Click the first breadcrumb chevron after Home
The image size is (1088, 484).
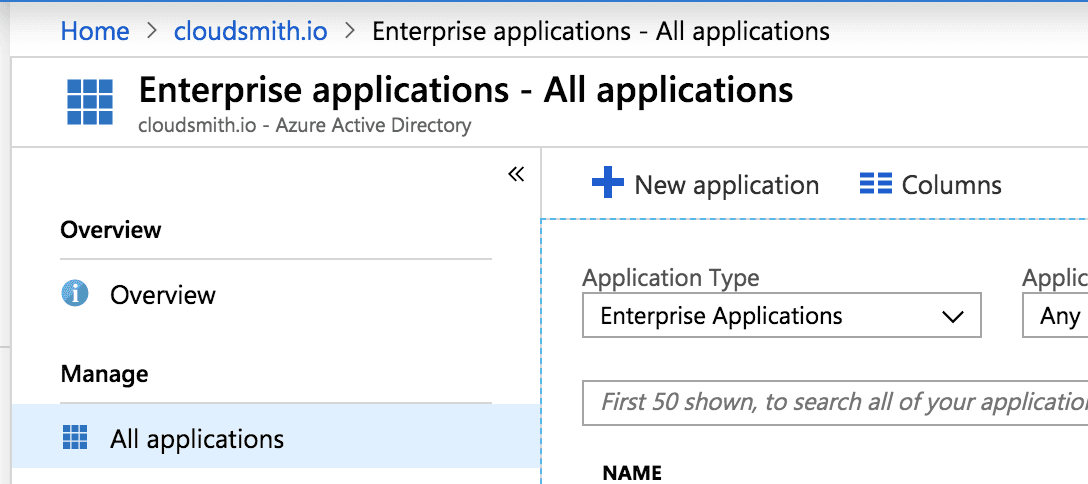[152, 31]
